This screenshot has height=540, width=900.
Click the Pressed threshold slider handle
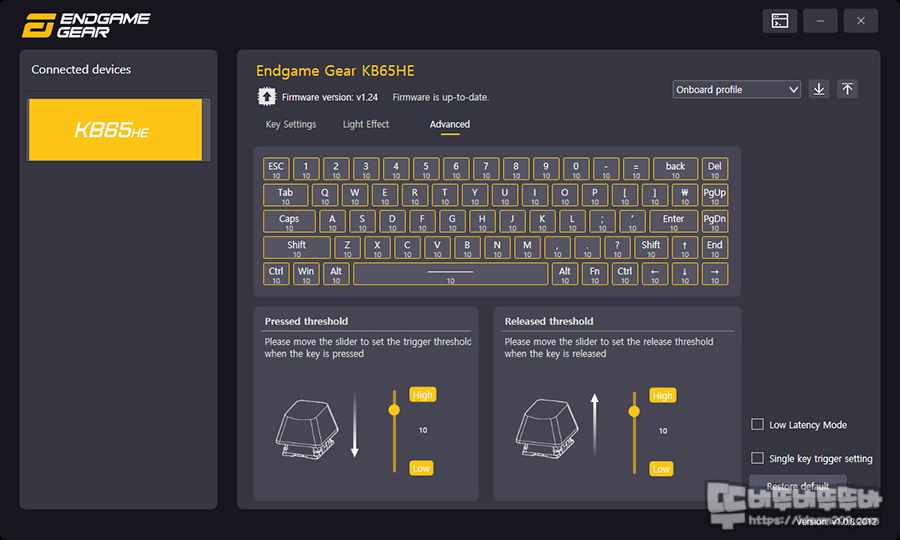[394, 410]
